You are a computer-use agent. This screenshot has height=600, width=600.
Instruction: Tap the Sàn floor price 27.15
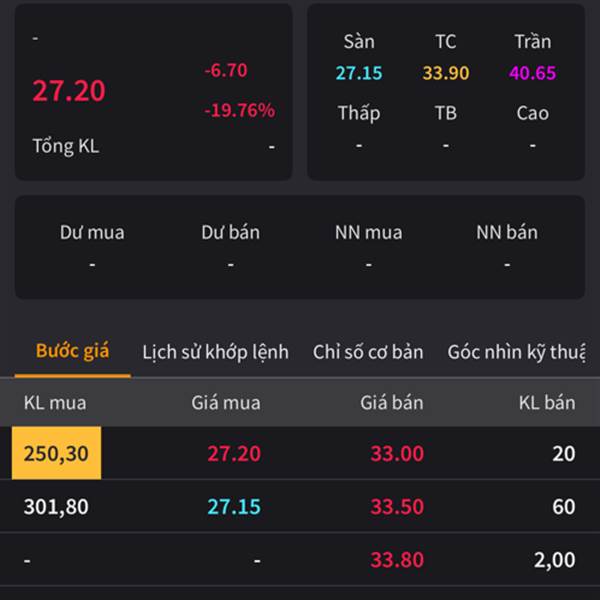(x=359, y=73)
